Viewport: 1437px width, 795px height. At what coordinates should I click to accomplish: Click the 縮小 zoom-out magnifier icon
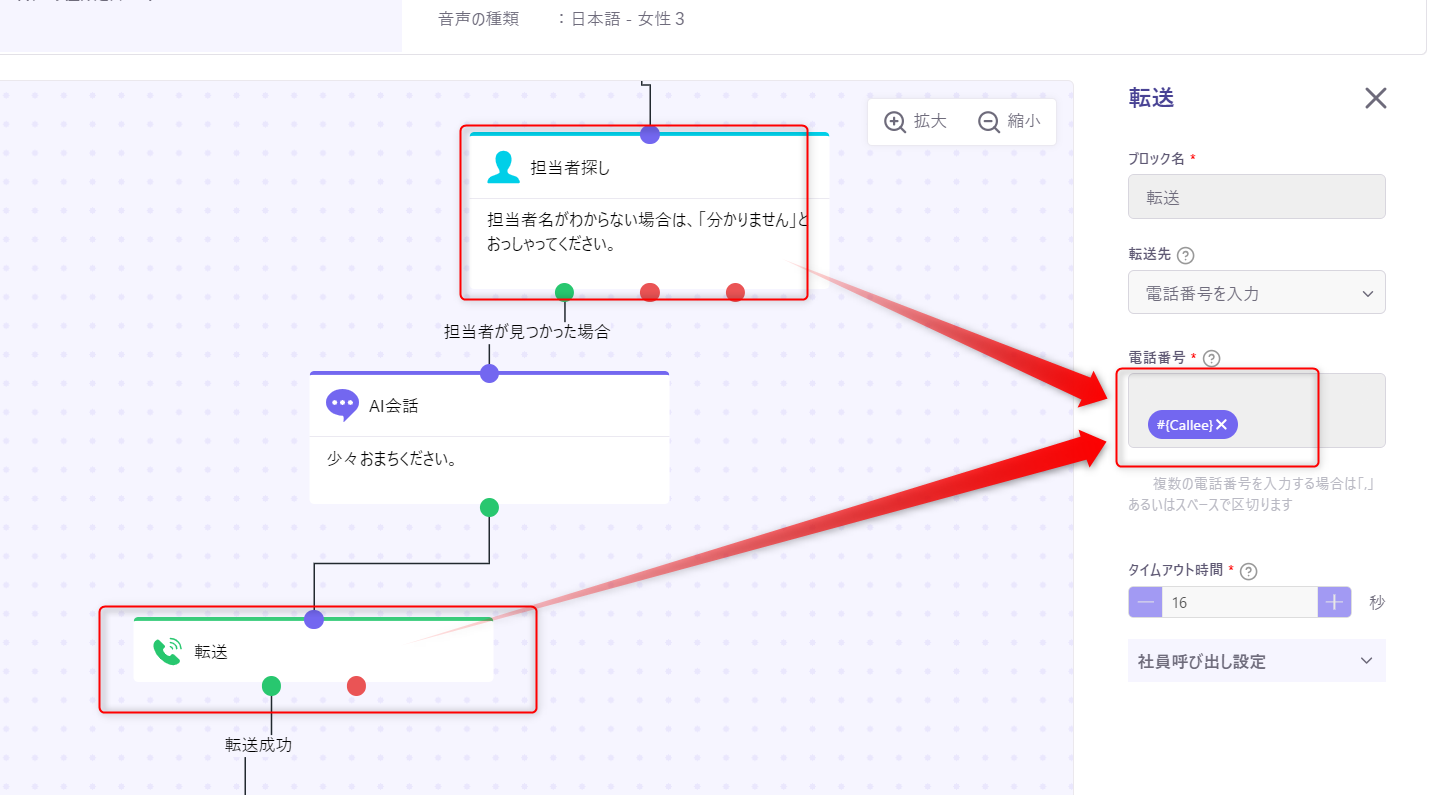pyautogui.click(x=989, y=121)
